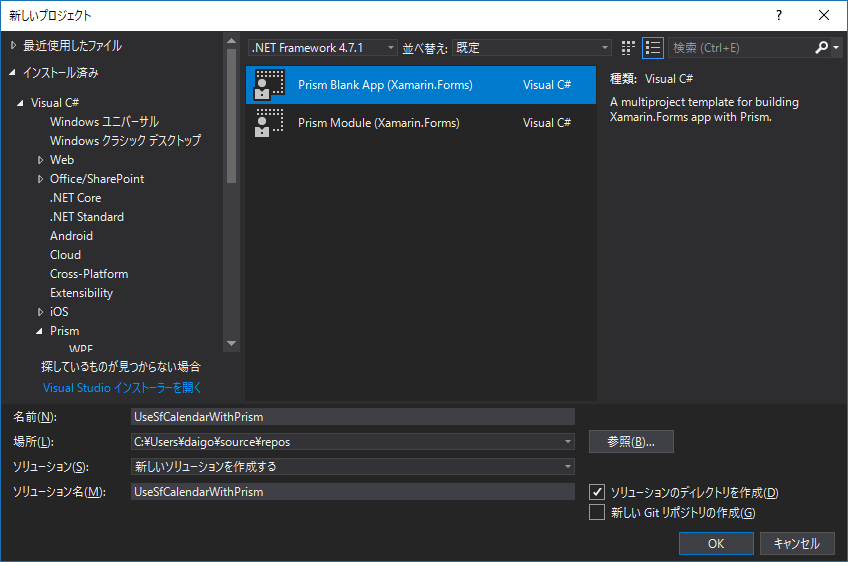848x562 pixels.
Task: Select Cloud category
Action: 65,255
